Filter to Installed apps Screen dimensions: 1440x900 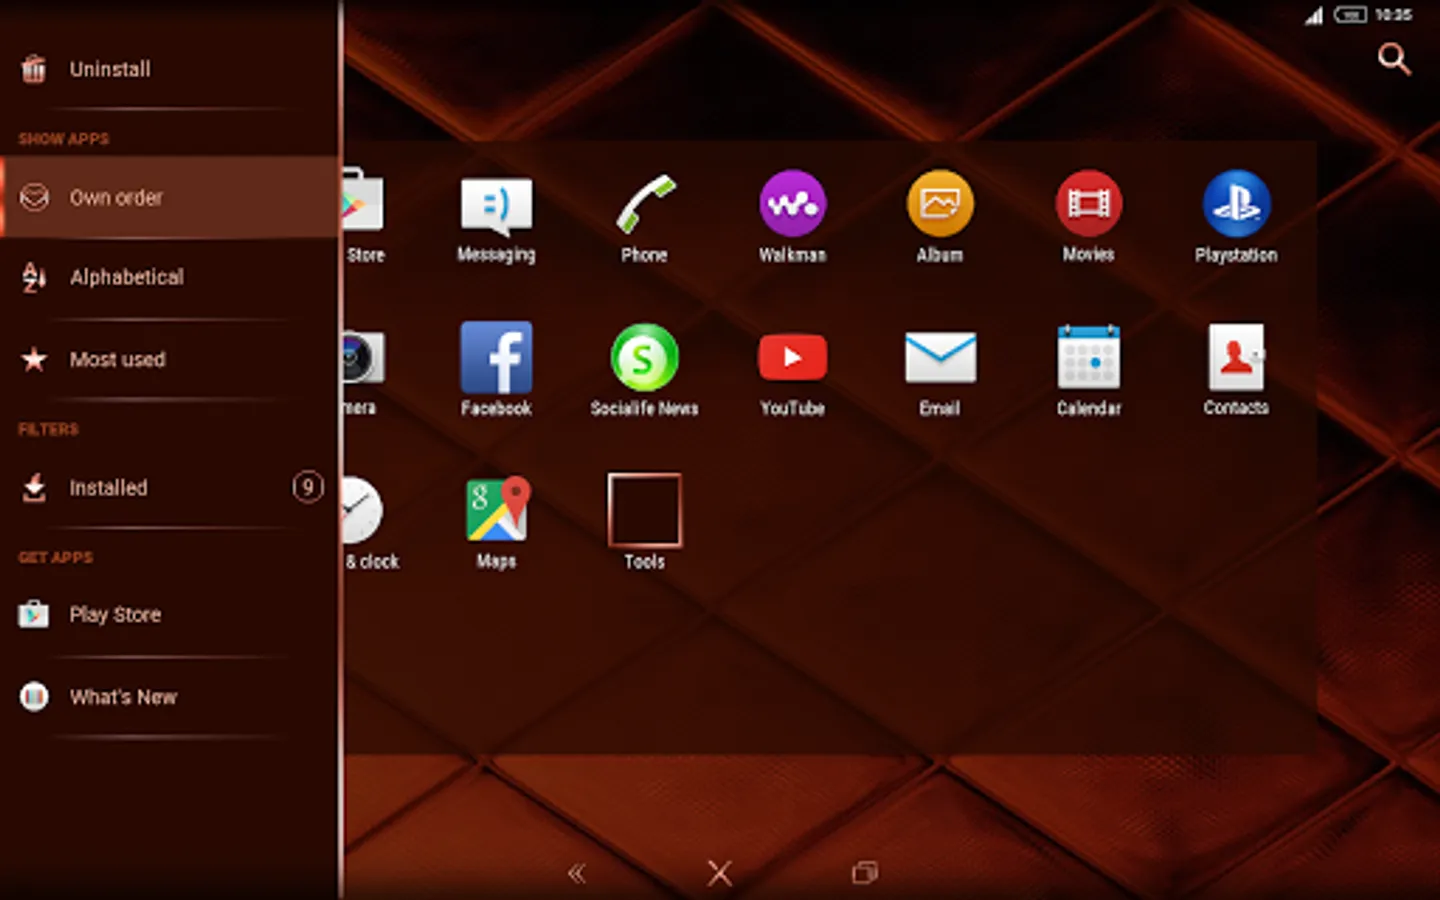168,487
